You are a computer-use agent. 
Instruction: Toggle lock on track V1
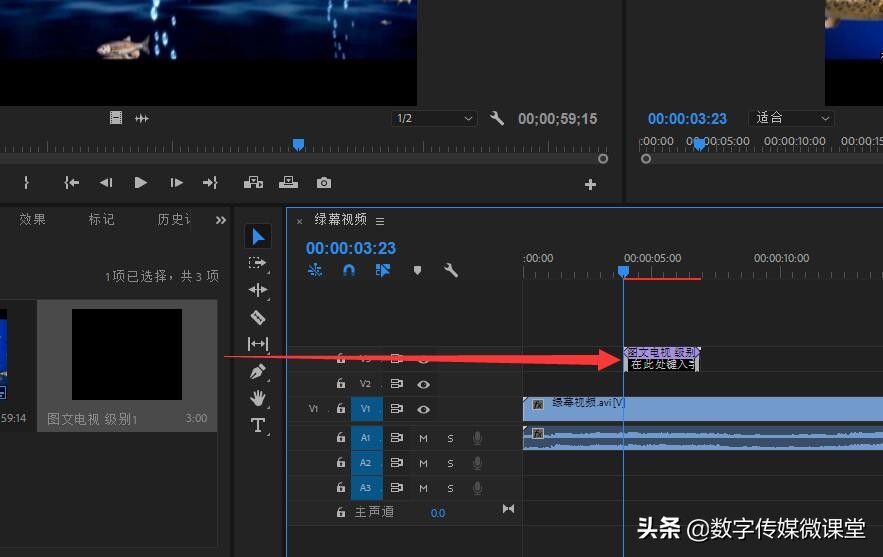(341, 408)
